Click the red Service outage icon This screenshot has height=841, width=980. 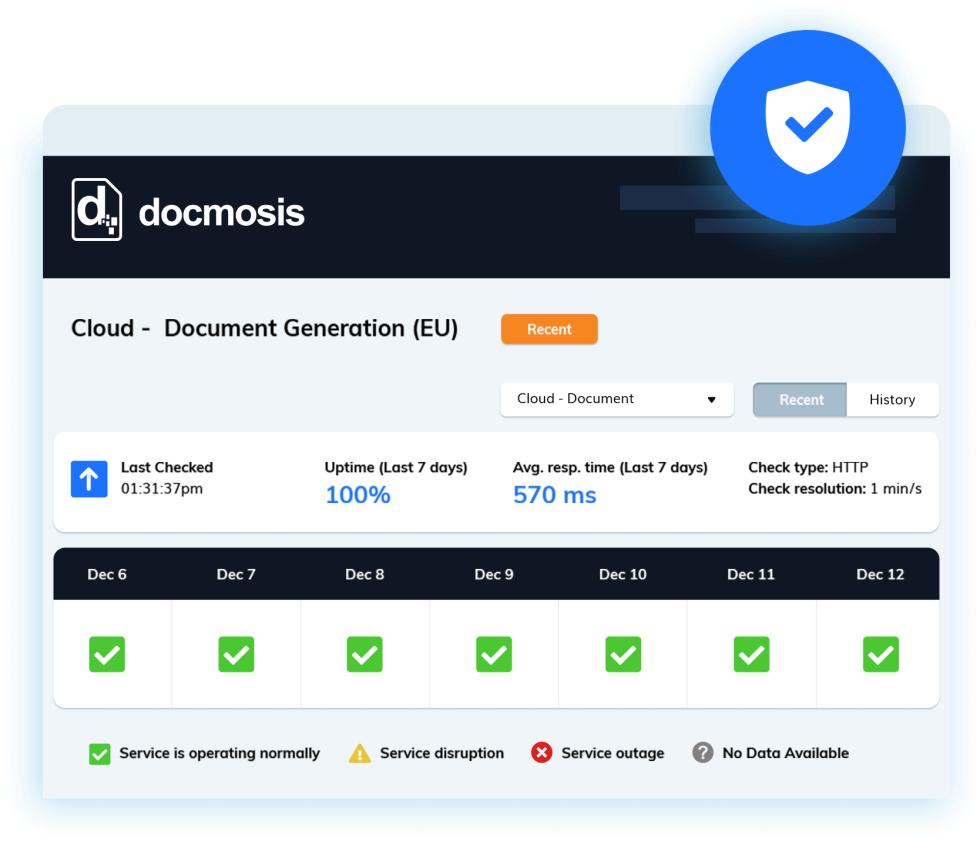tap(541, 752)
